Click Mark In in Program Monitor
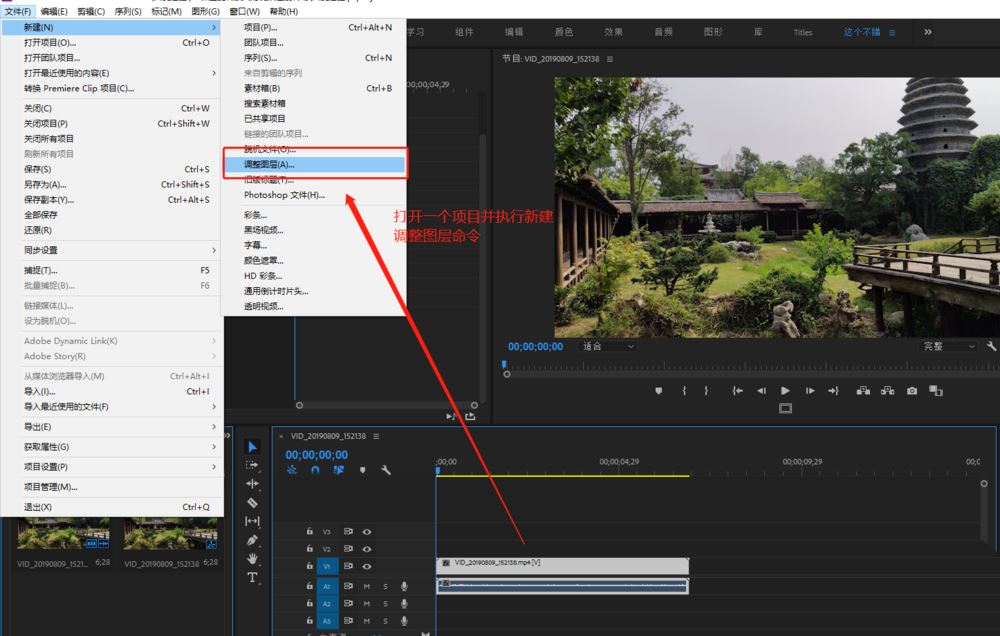The height and width of the screenshot is (636, 1000). [684, 390]
